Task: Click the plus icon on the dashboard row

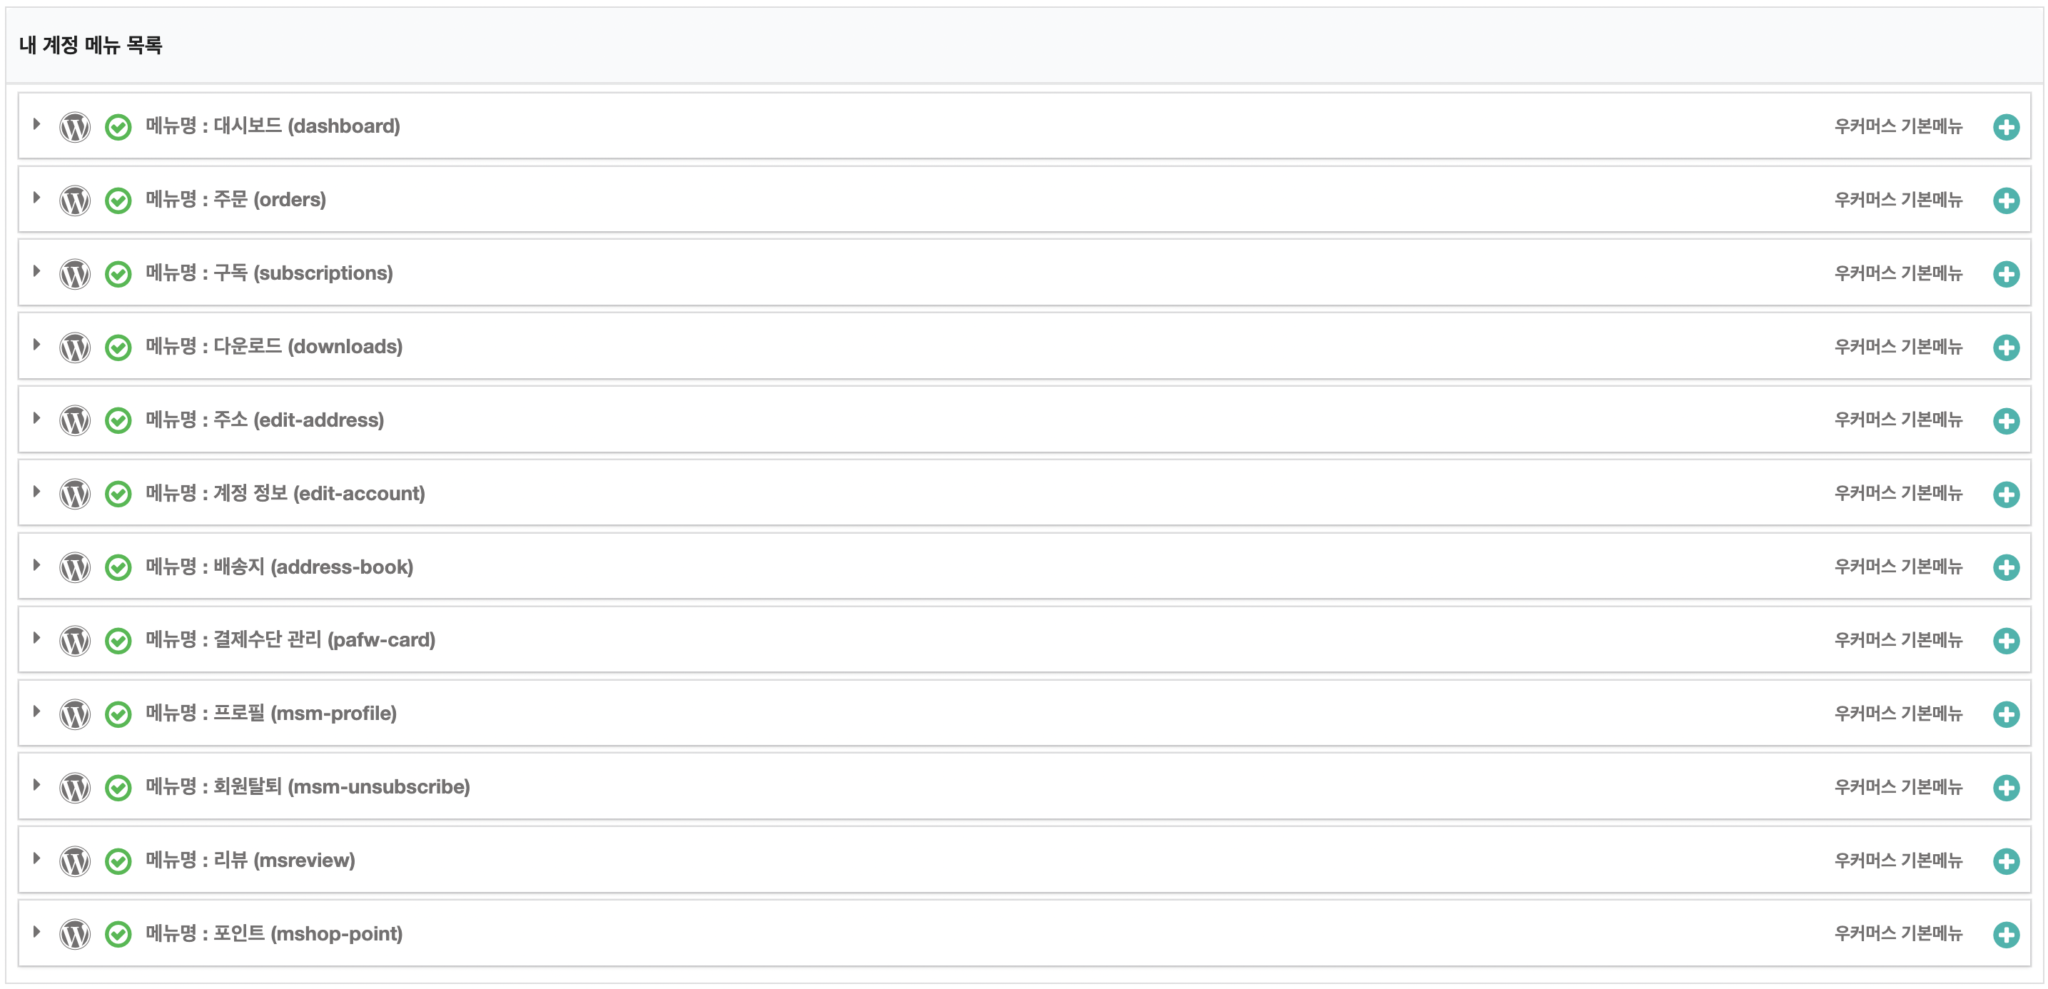Action: pyautogui.click(x=2006, y=127)
